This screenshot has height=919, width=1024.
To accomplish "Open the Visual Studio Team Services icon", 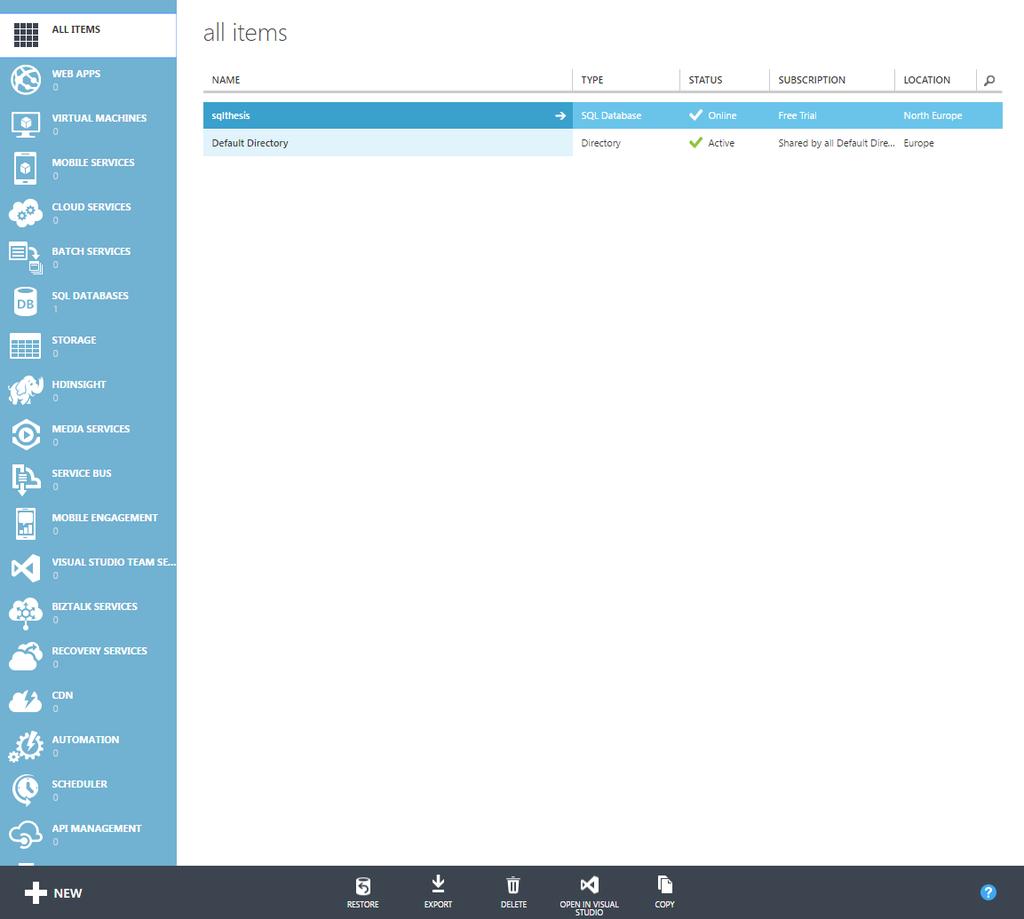I will click(x=25, y=568).
